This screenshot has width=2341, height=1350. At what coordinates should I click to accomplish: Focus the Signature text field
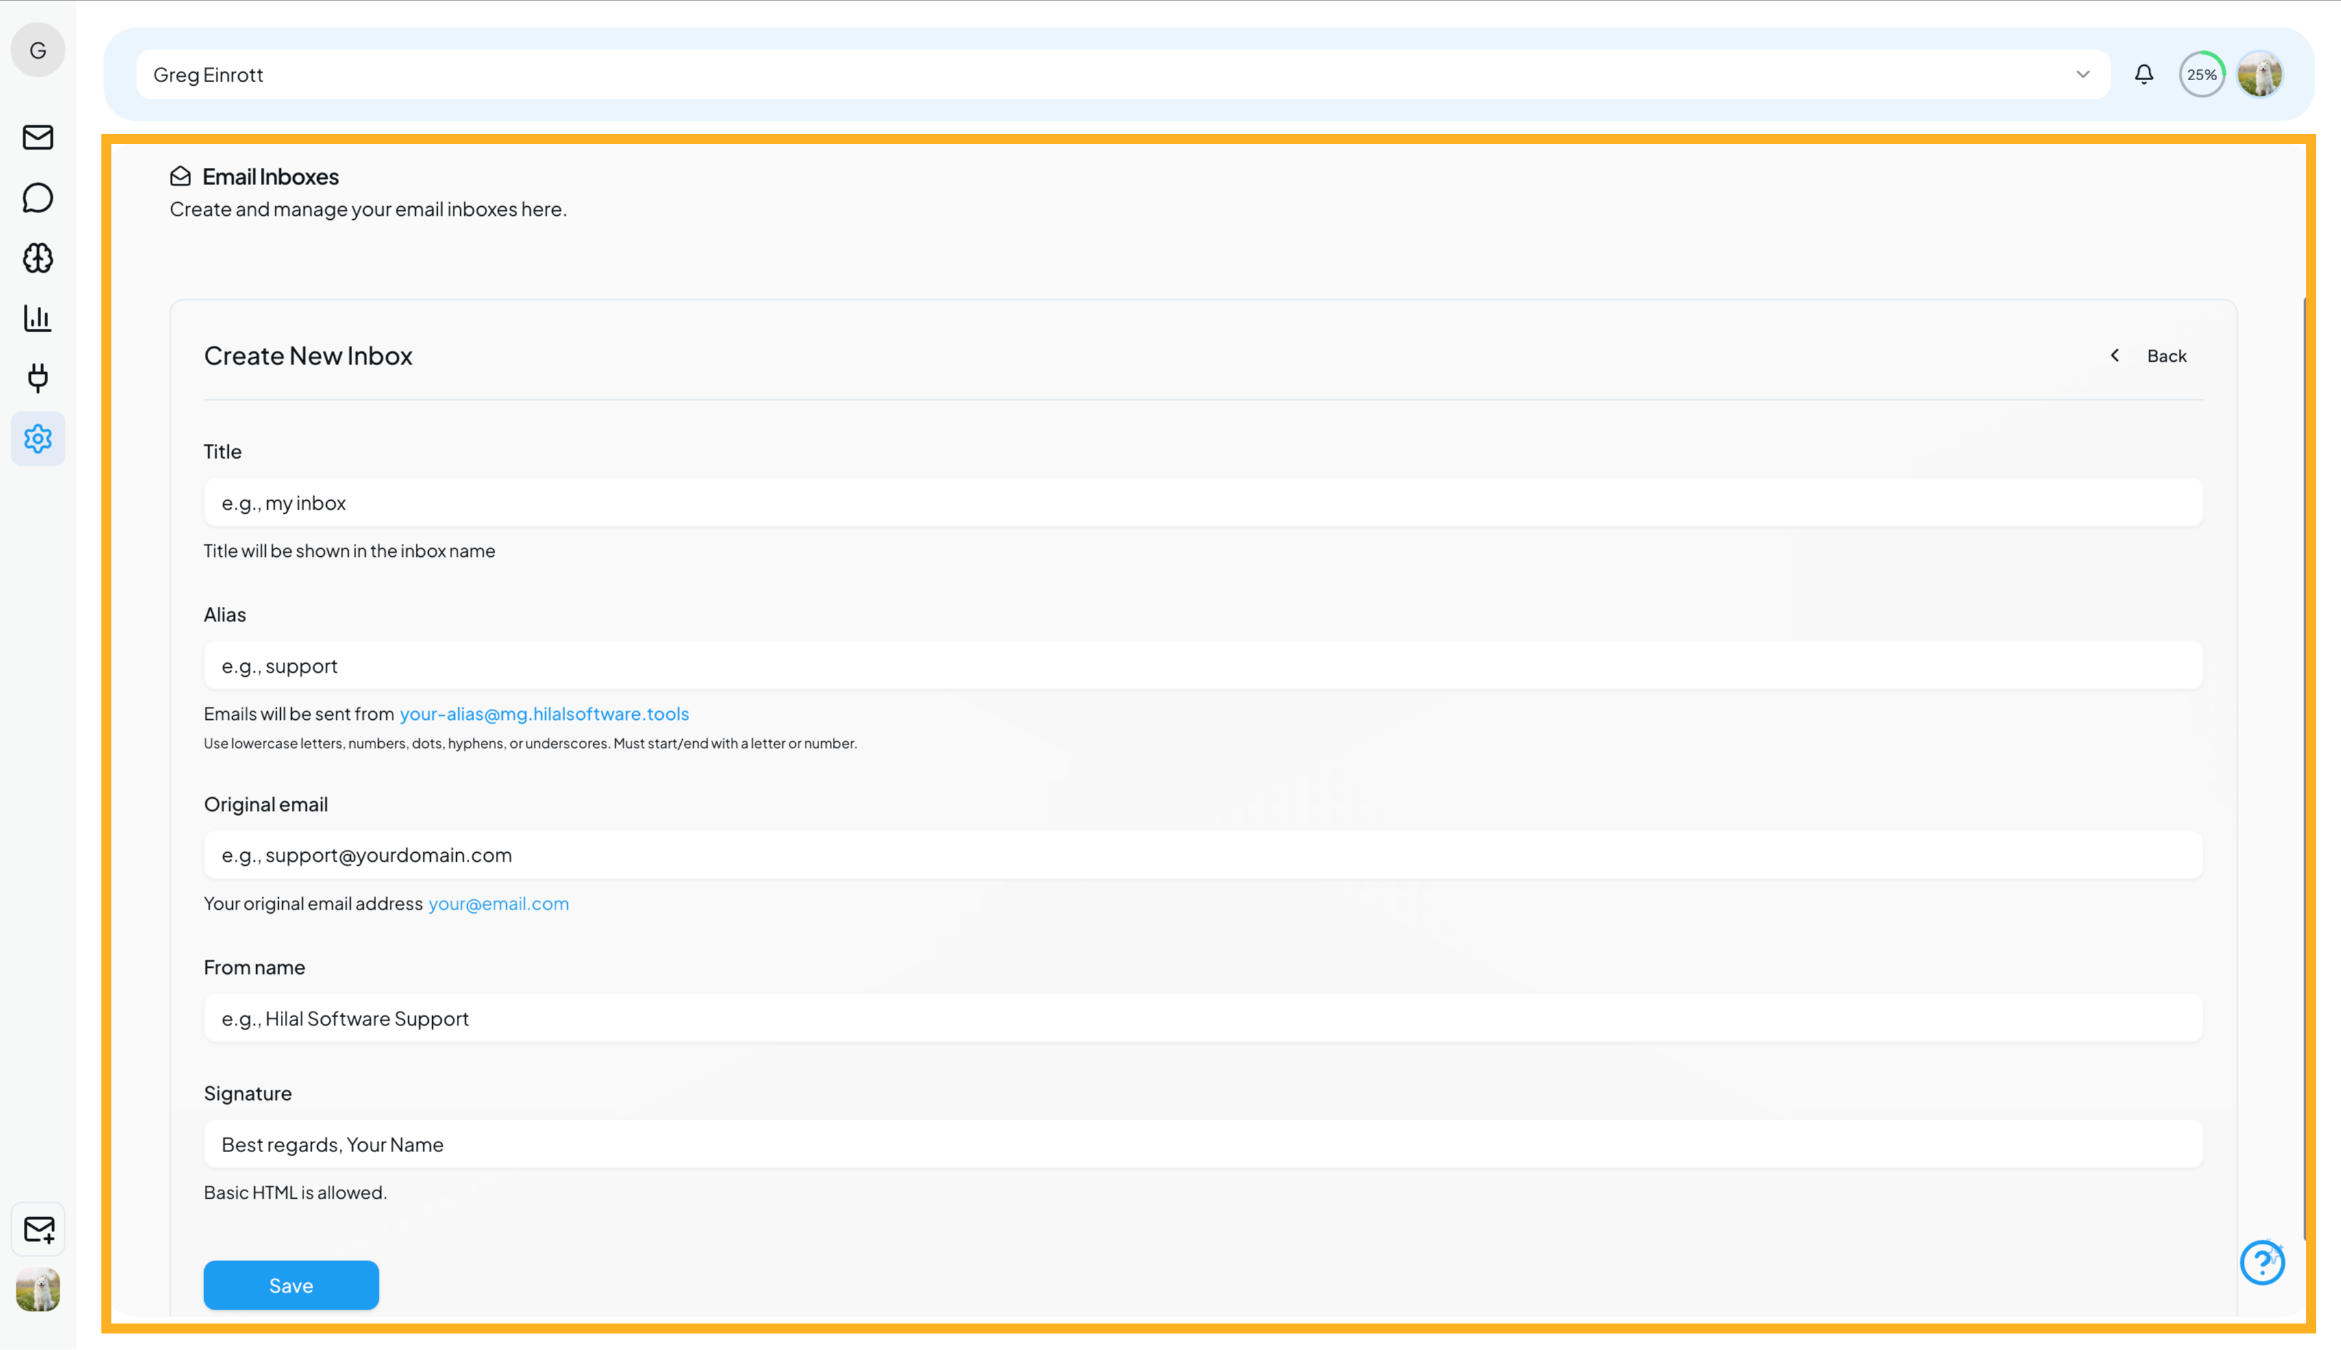click(x=1200, y=1143)
